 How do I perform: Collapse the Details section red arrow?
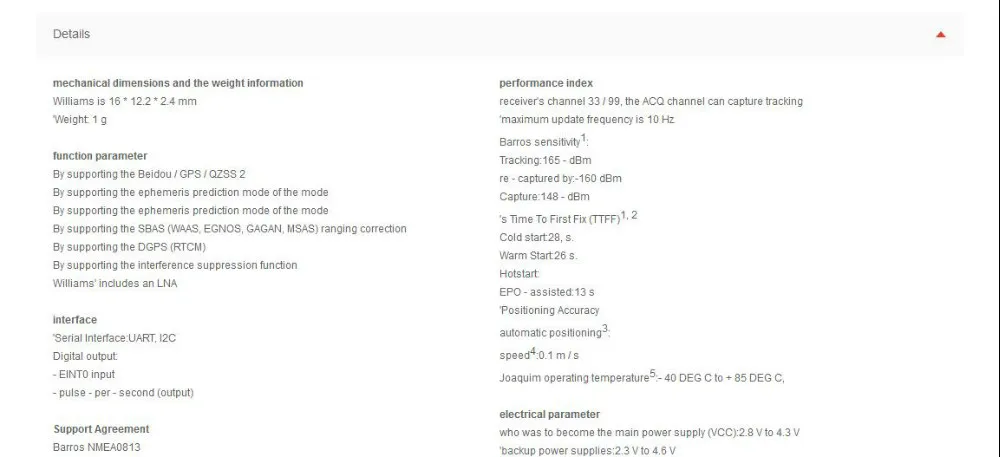click(940, 35)
